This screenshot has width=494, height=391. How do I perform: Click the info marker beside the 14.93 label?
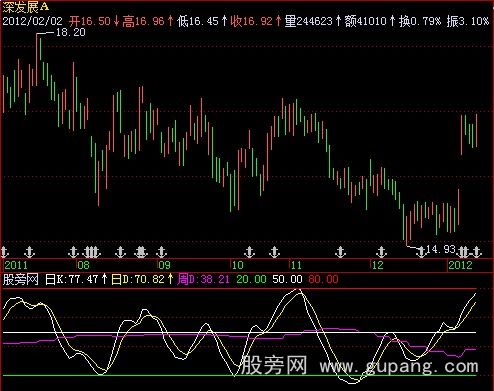[421, 252]
